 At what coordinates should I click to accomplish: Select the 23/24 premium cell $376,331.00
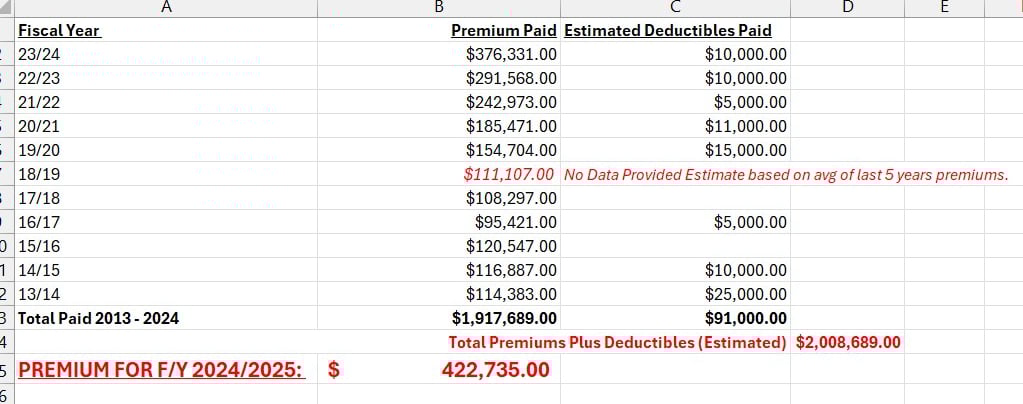click(x=511, y=54)
